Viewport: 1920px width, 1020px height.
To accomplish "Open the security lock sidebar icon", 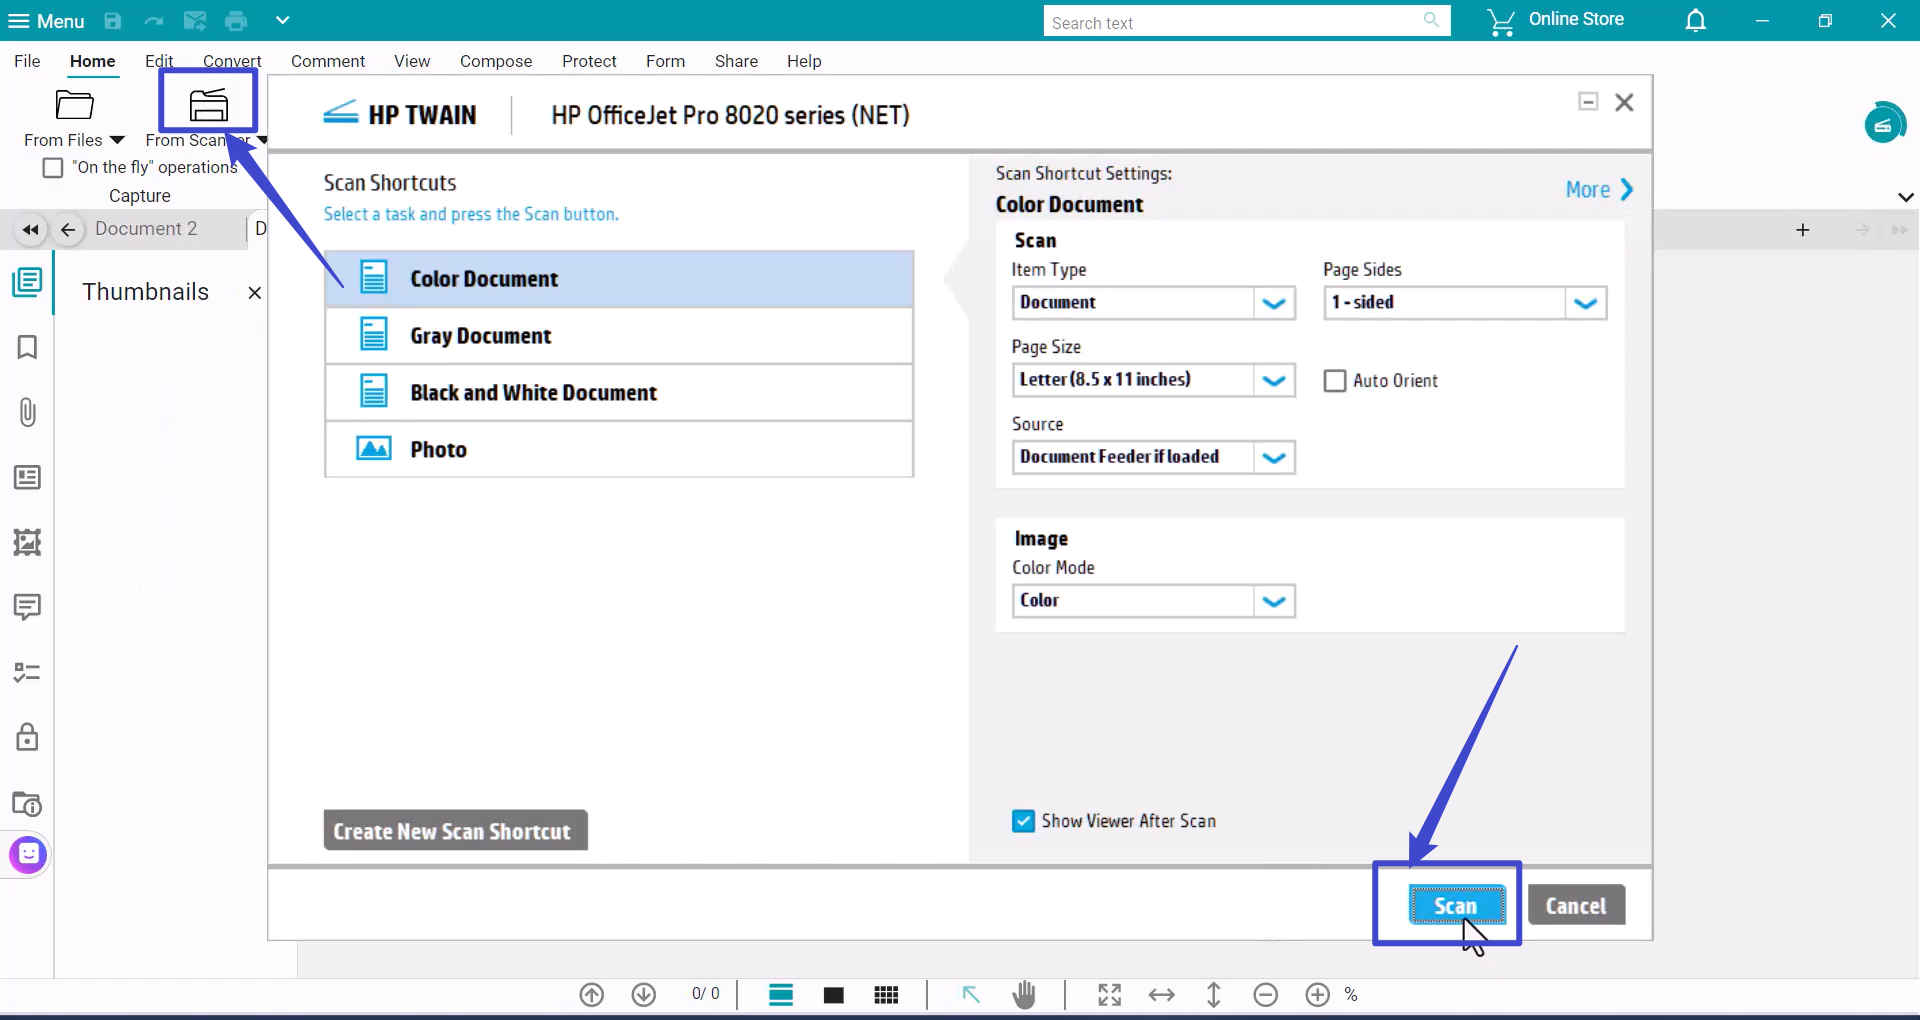I will pyautogui.click(x=27, y=737).
